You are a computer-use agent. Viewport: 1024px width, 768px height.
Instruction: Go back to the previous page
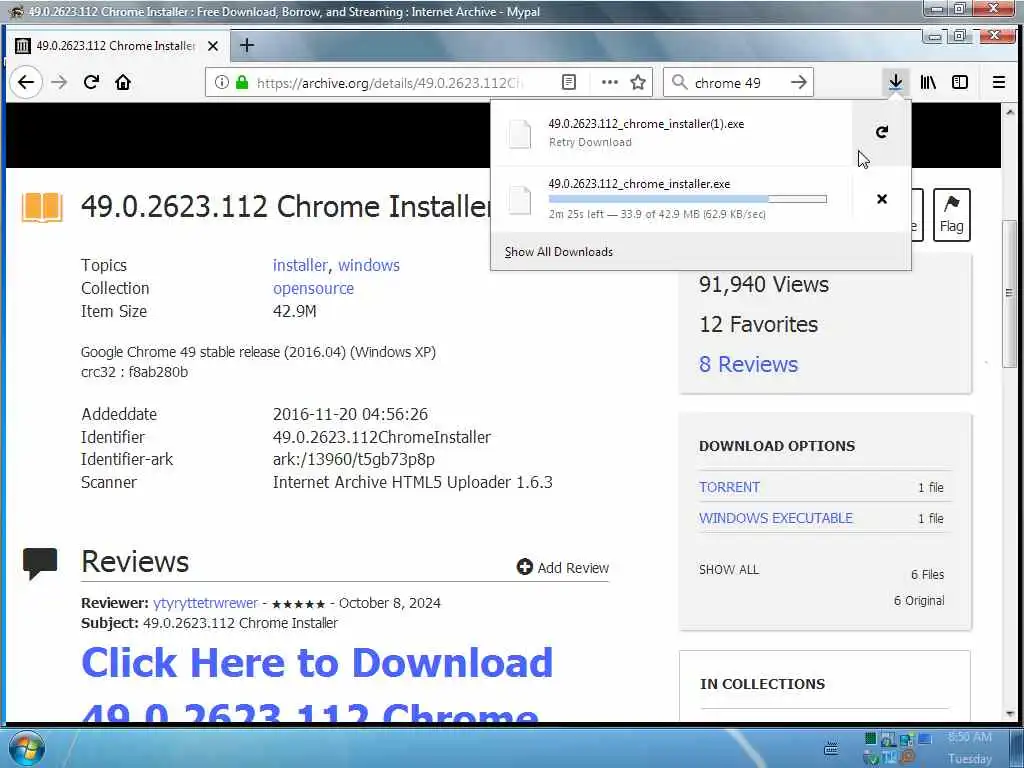(x=26, y=82)
